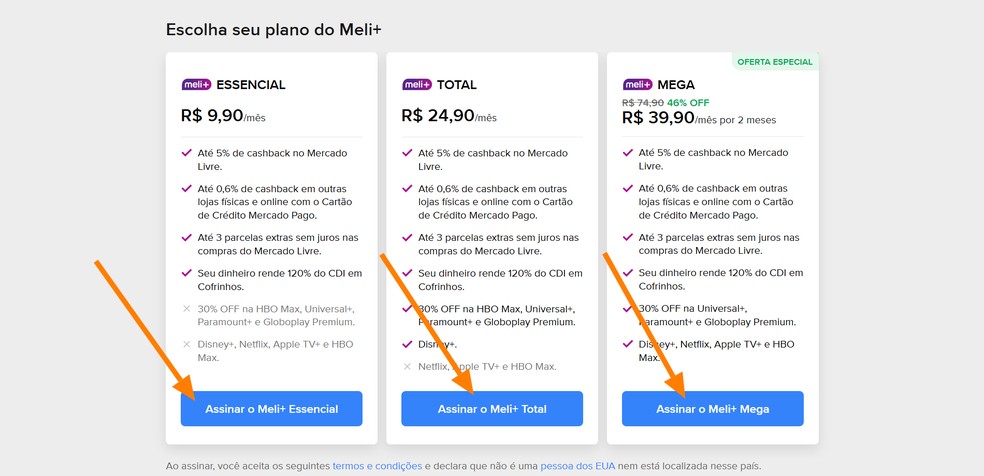Click the first cashback checkmark in Essencial plan
The height and width of the screenshot is (476, 984).
(187, 153)
